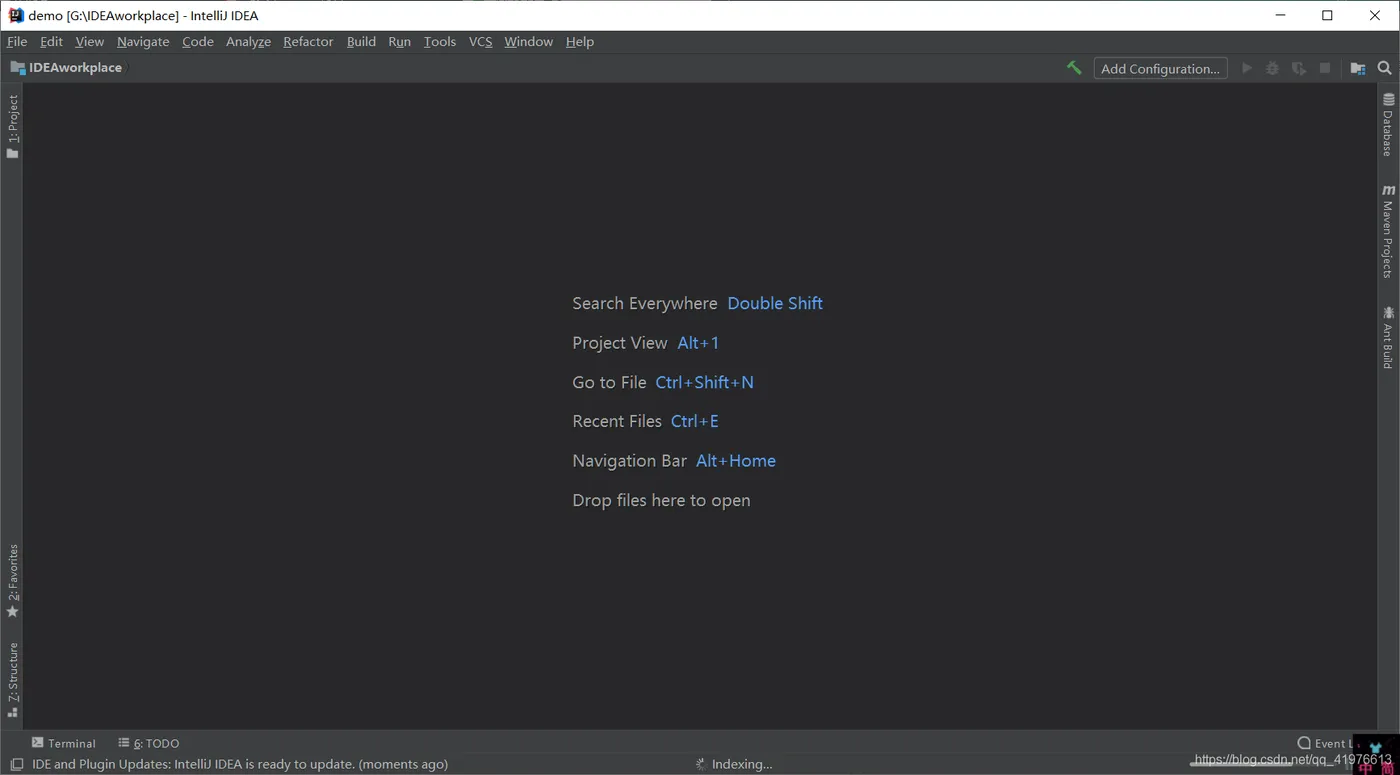This screenshot has width=1400, height=775.
Task: Open the Run menu
Action: (399, 41)
